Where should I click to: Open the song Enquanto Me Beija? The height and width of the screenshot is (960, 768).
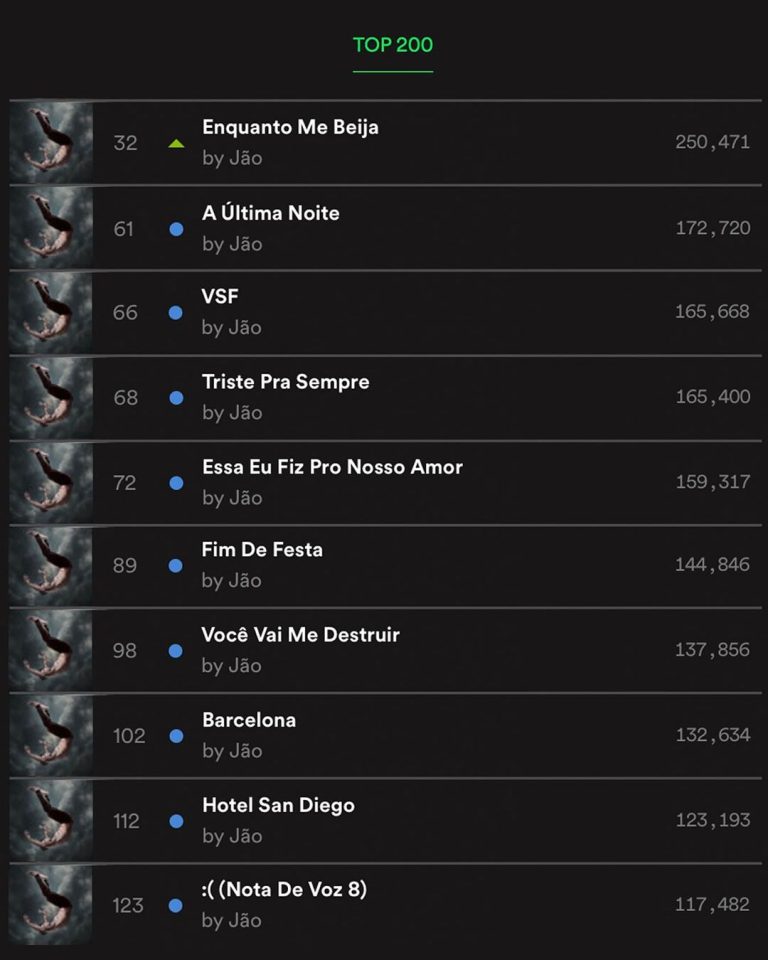tap(290, 127)
